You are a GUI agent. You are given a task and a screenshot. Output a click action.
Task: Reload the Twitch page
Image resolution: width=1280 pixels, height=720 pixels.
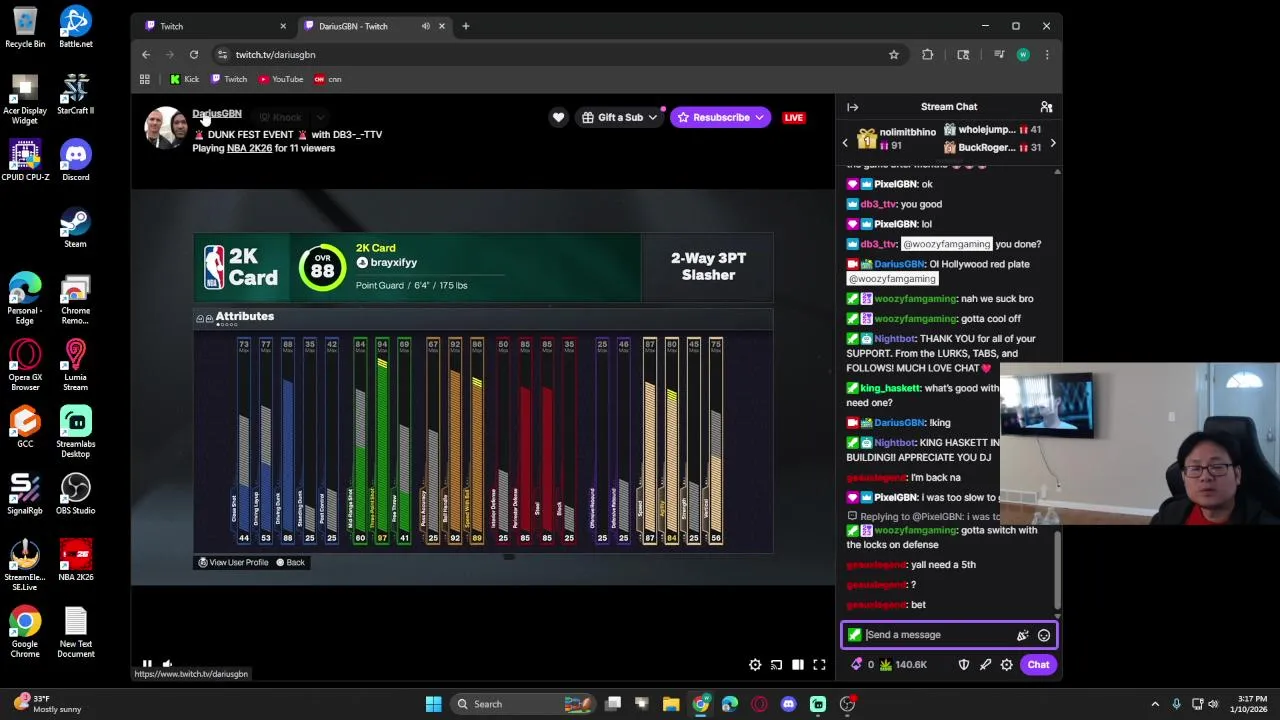point(194,55)
